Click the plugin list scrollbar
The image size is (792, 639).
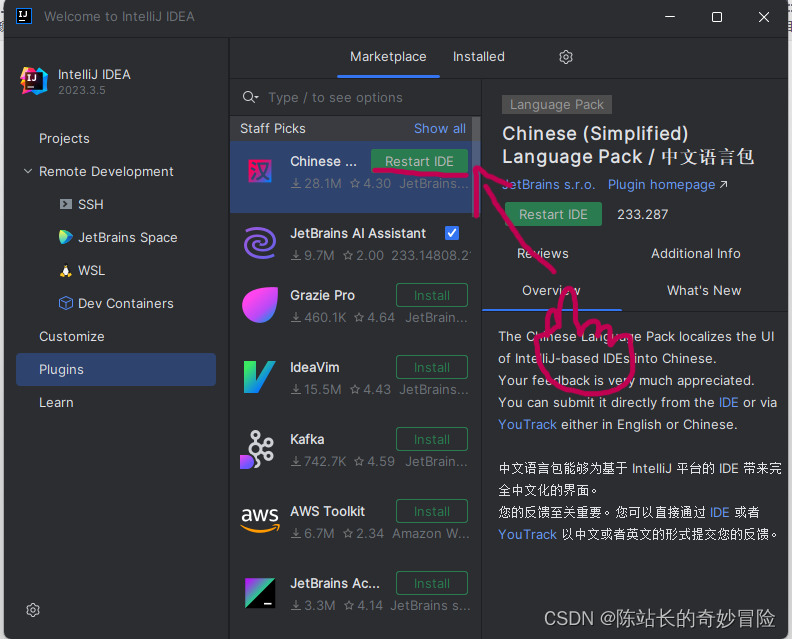point(475,167)
